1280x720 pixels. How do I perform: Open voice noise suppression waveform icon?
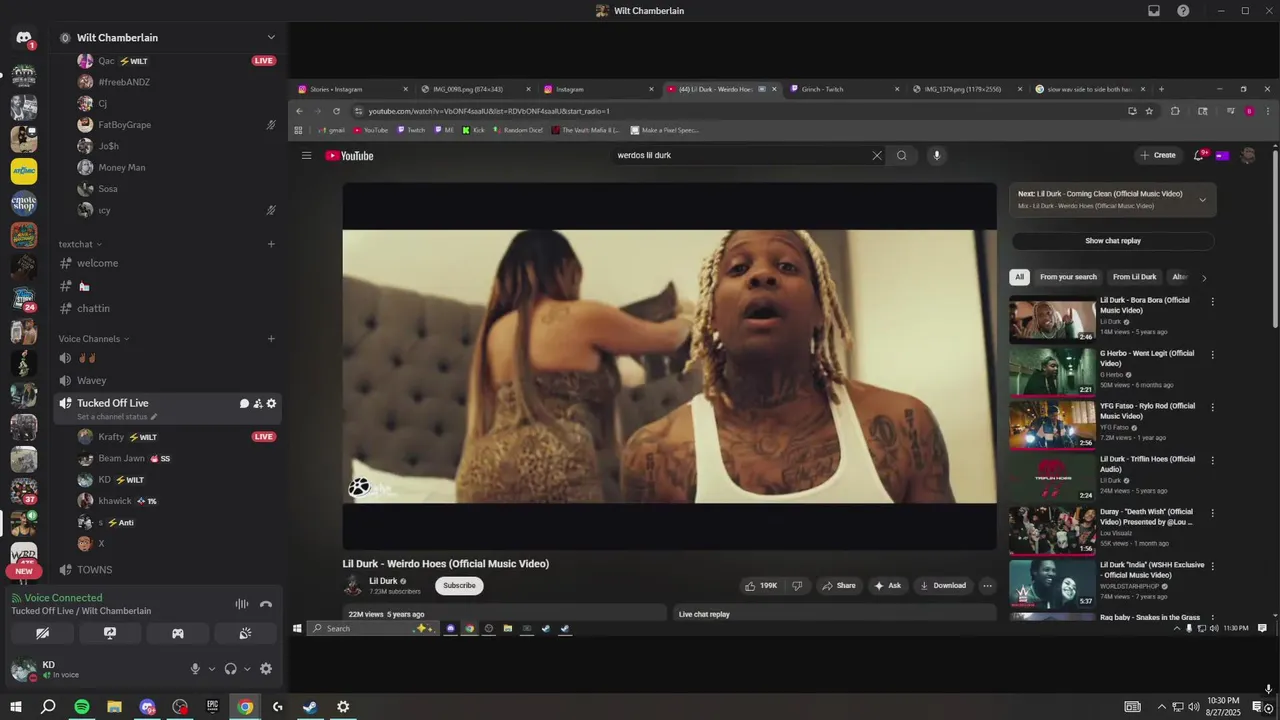click(x=241, y=604)
